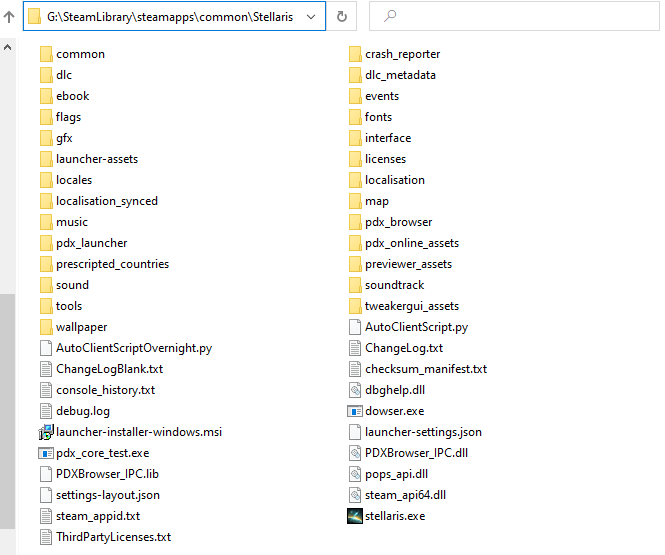Click the debug.log file icon
The height and width of the screenshot is (555, 665).
pyautogui.click(x=46, y=411)
